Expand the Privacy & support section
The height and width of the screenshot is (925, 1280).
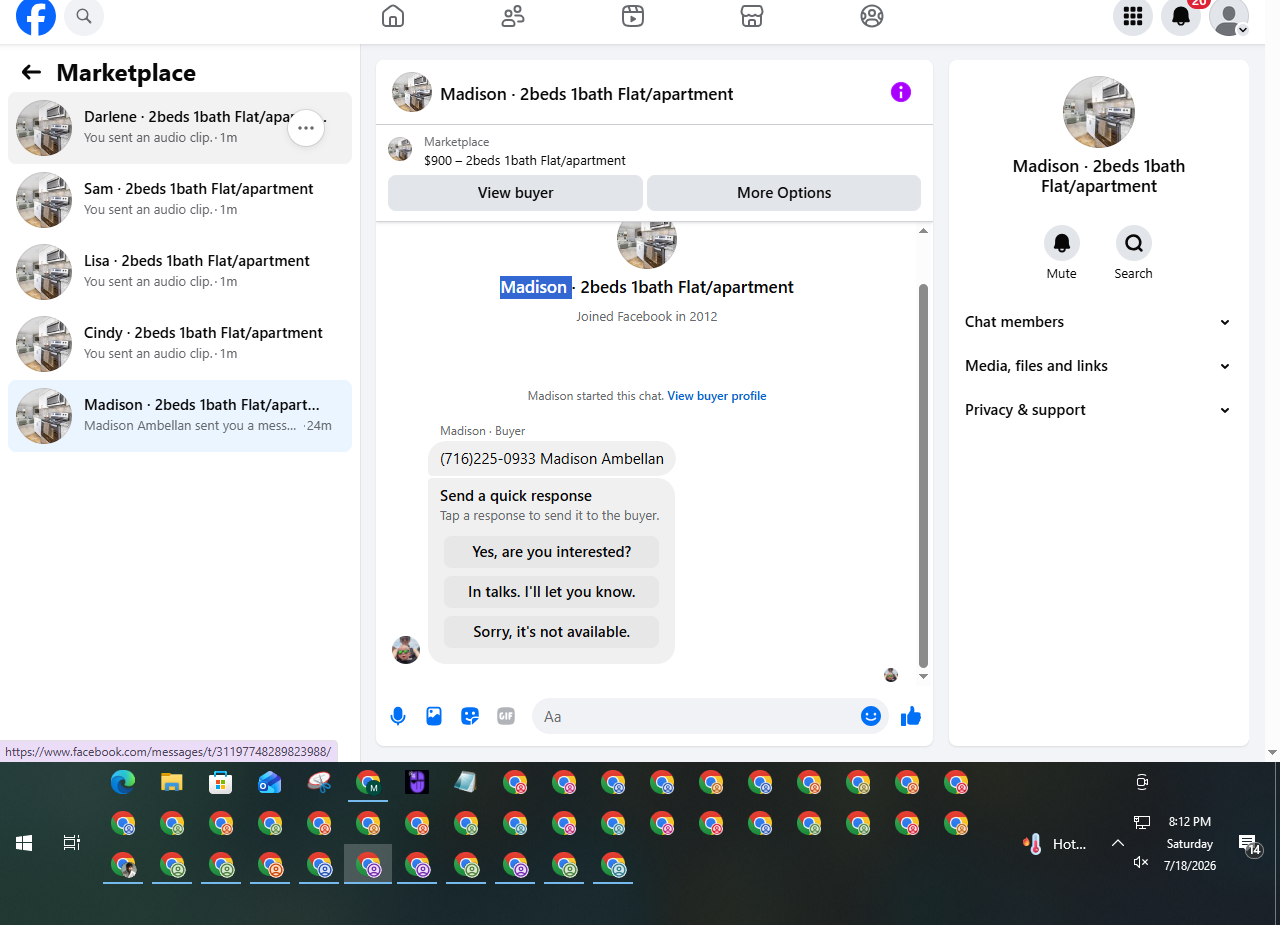(1098, 410)
